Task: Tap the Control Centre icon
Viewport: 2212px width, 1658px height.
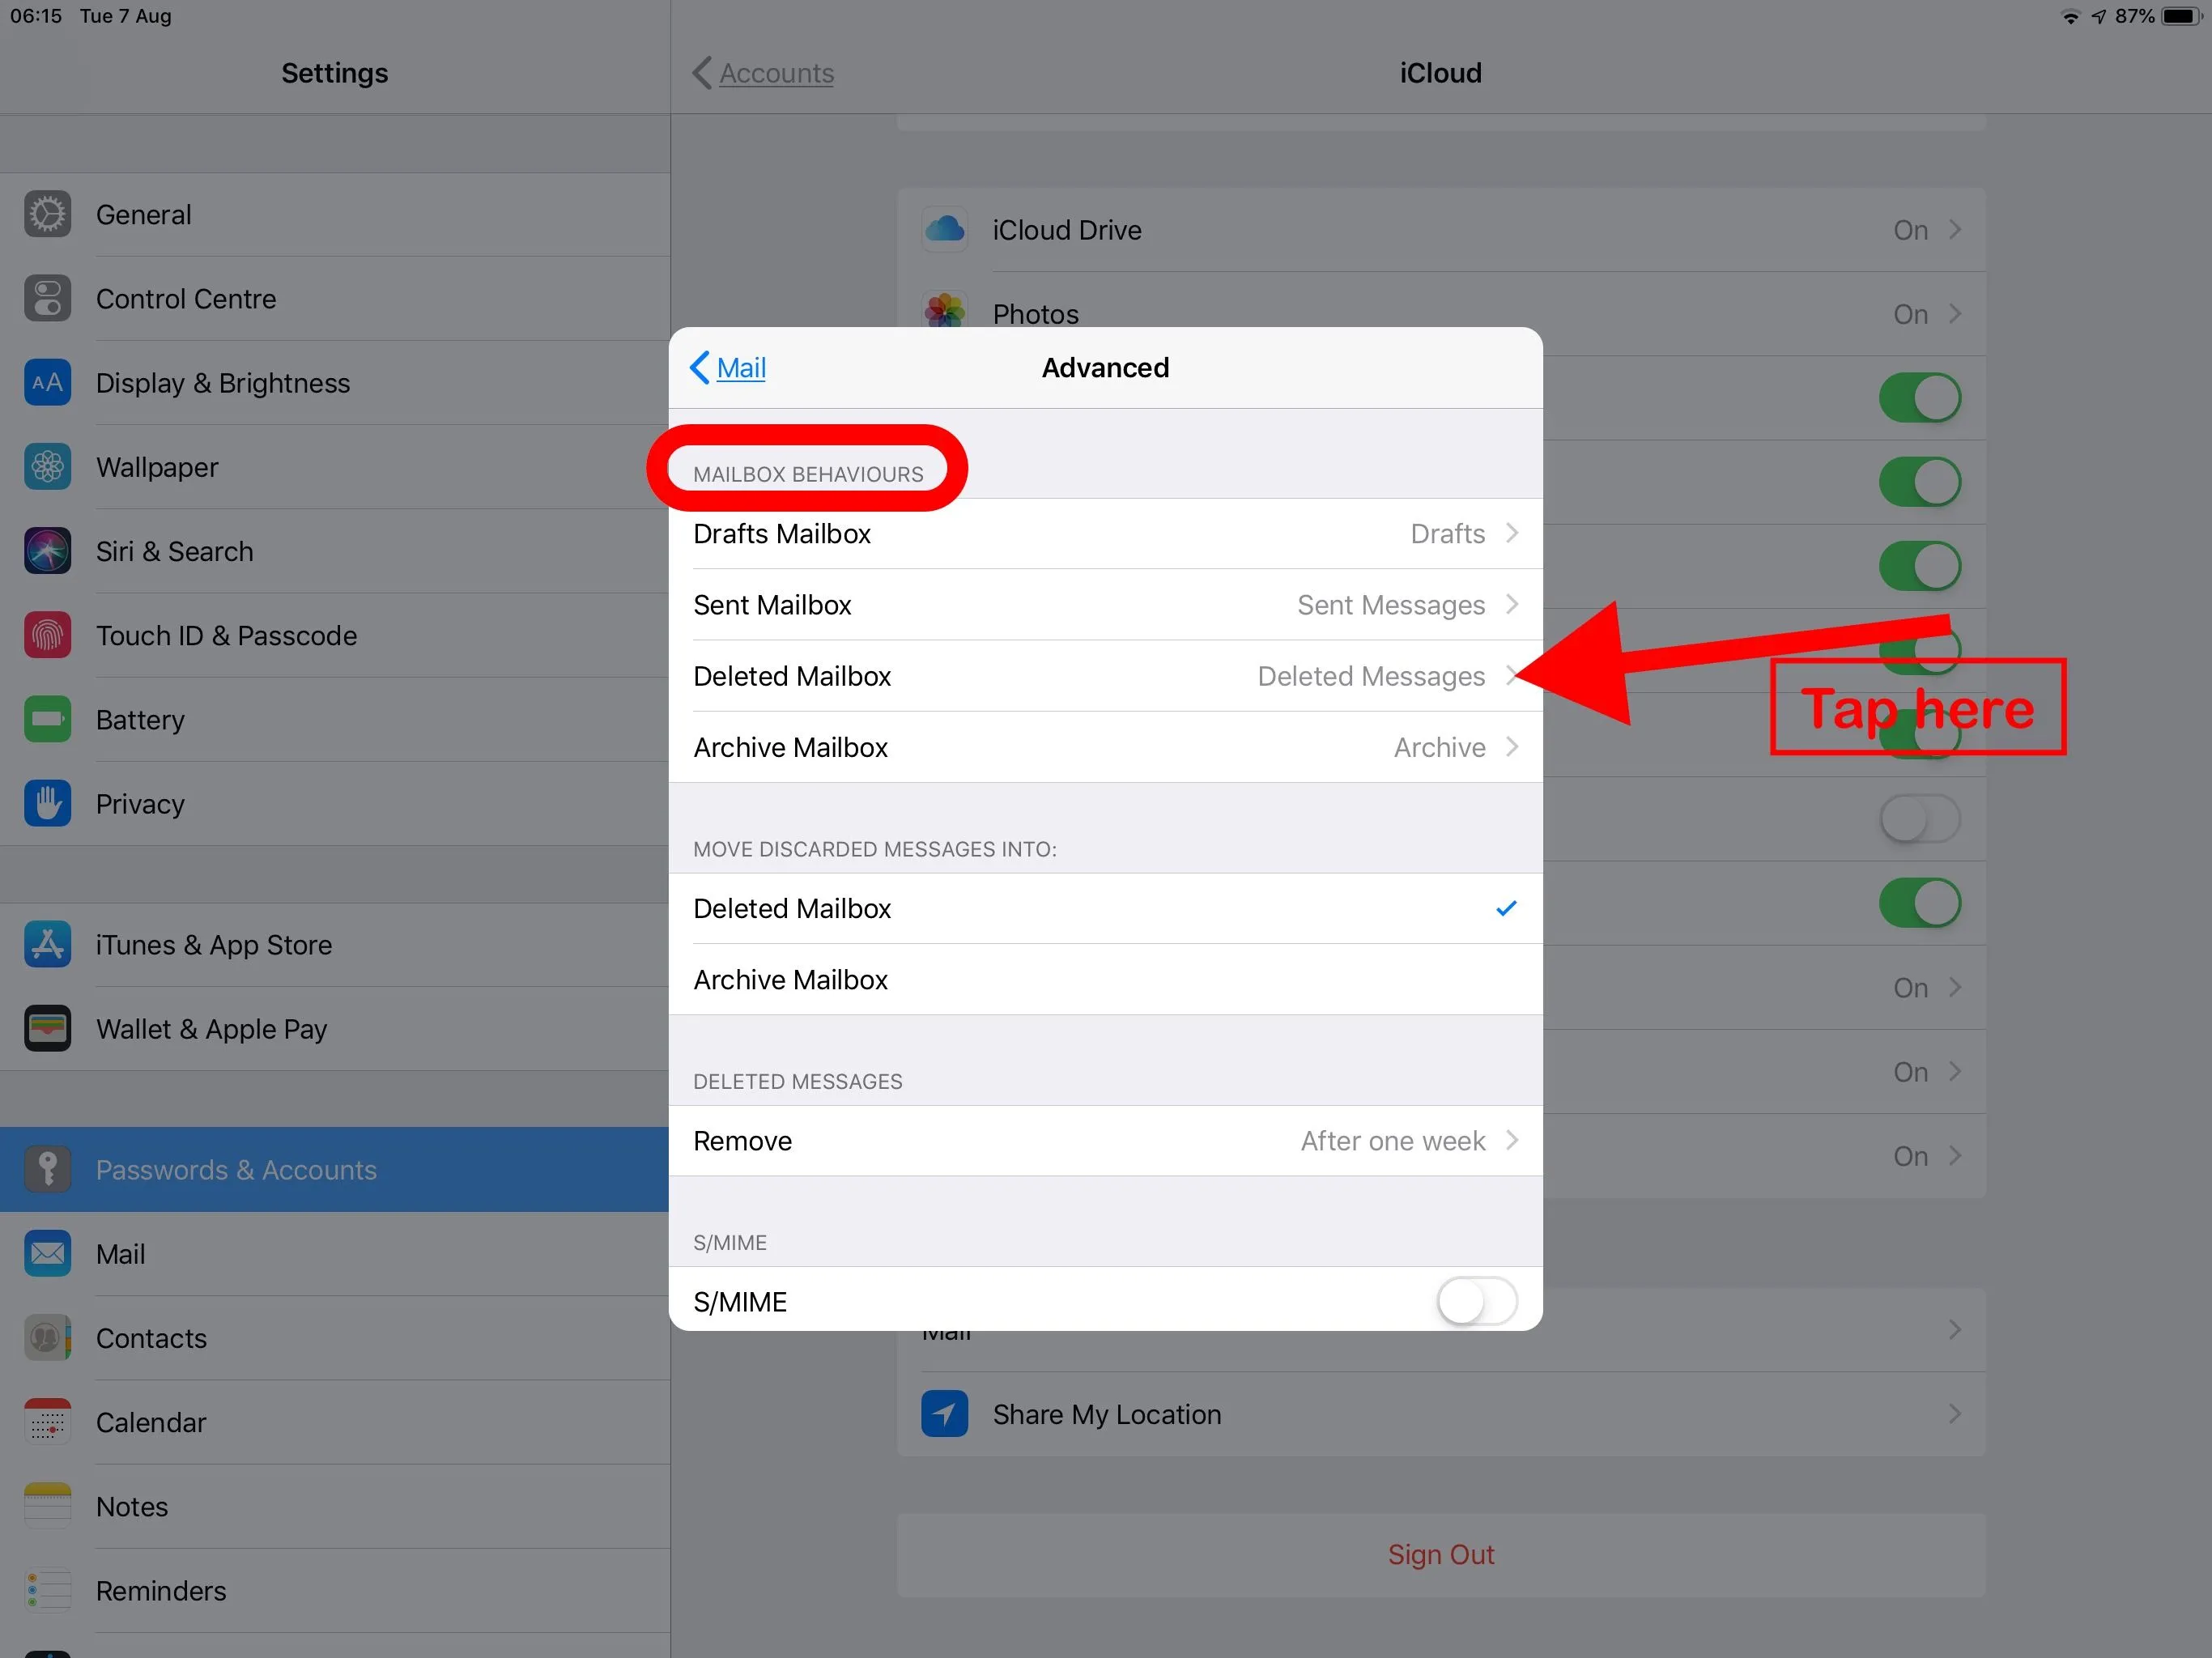Action: click(47, 298)
